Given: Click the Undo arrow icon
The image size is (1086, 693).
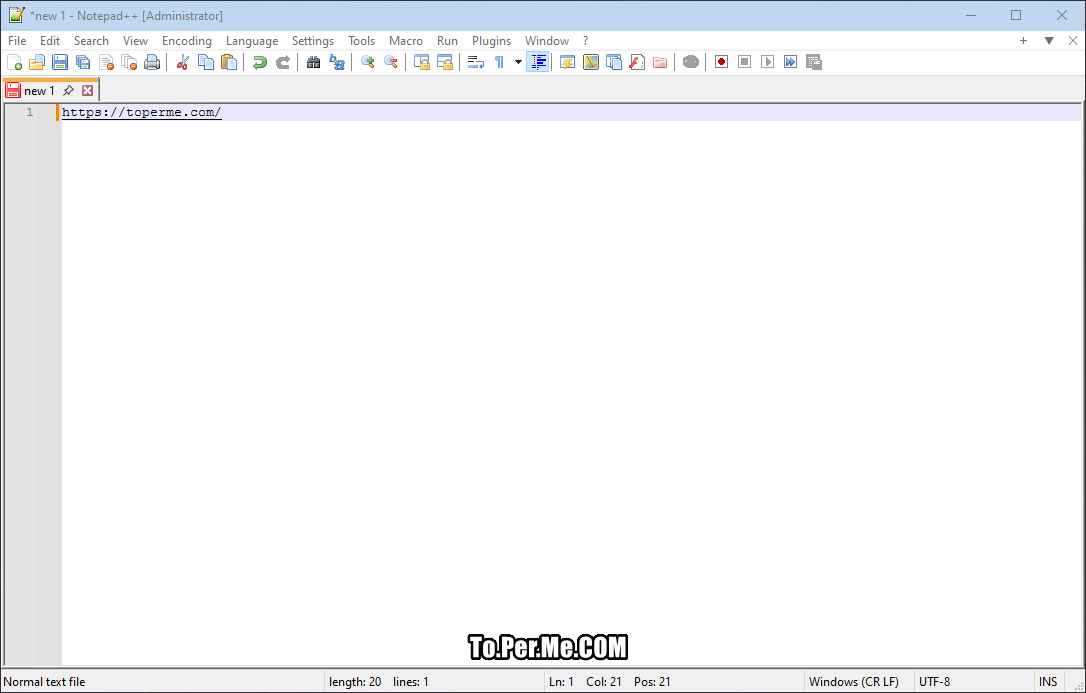Looking at the screenshot, I should coord(260,62).
